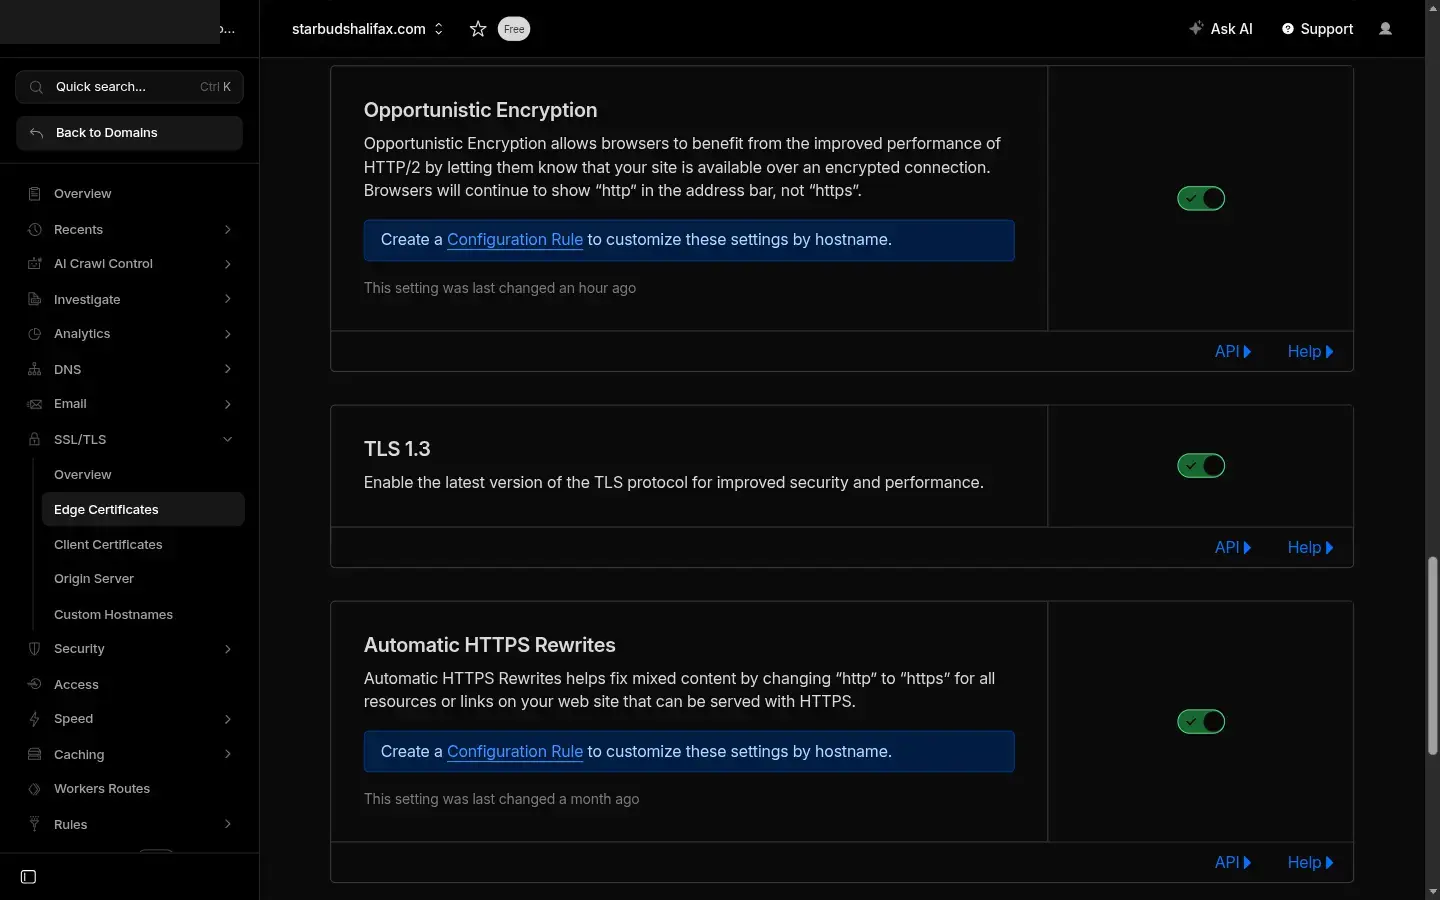
Task: Open the user account profile icon
Action: pyautogui.click(x=1386, y=29)
